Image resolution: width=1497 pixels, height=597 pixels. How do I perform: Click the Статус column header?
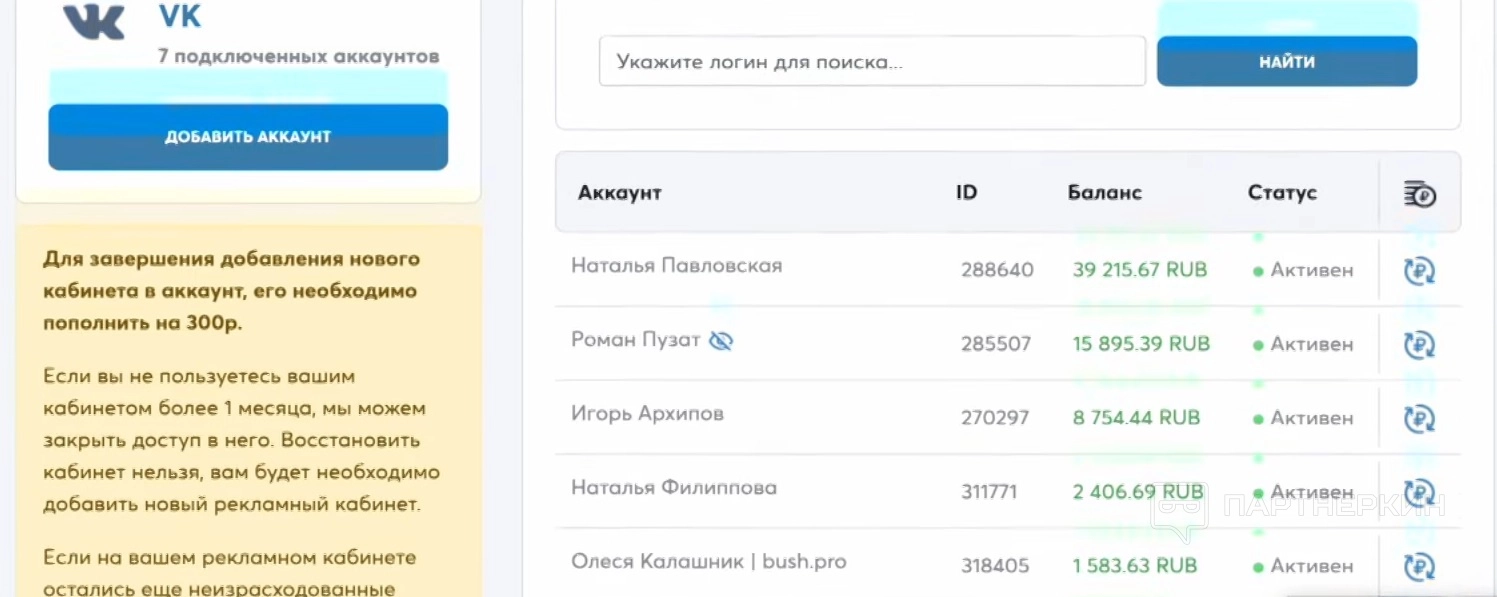[1282, 193]
